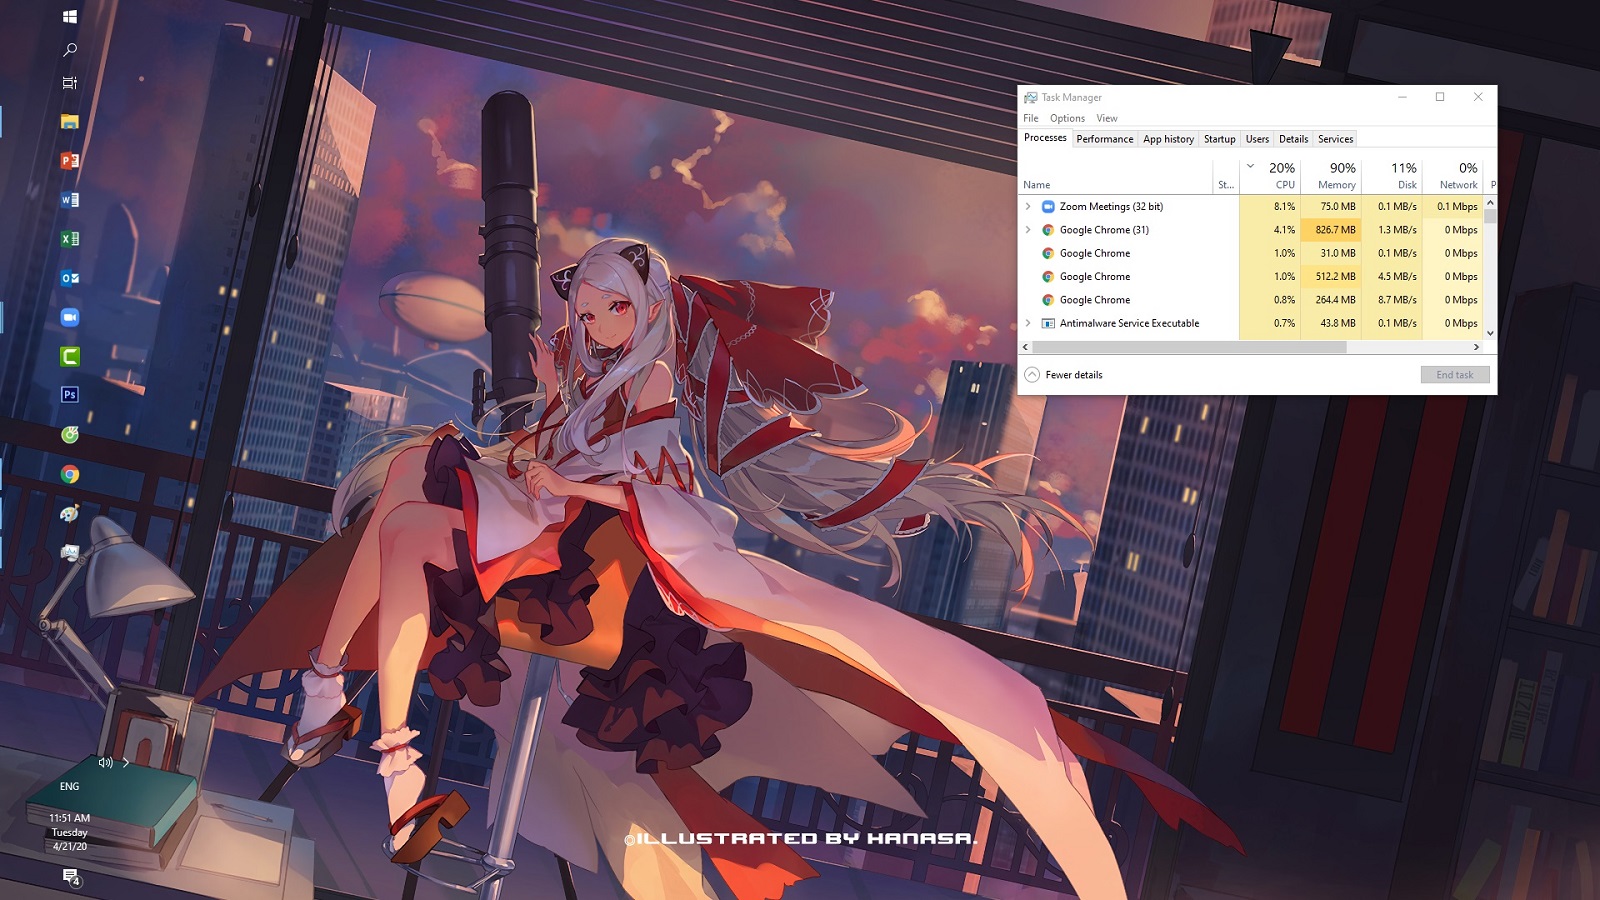
Task: Open Outlook from the taskbar
Action: pyautogui.click(x=70, y=278)
